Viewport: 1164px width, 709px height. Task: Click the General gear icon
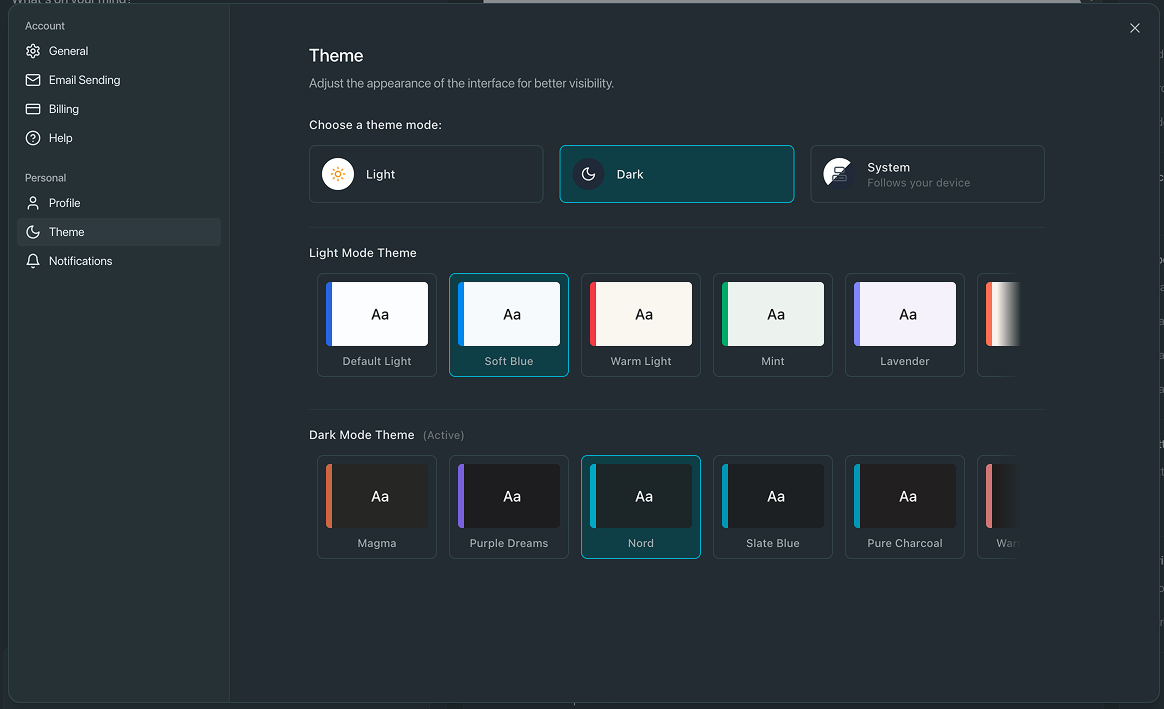point(33,51)
